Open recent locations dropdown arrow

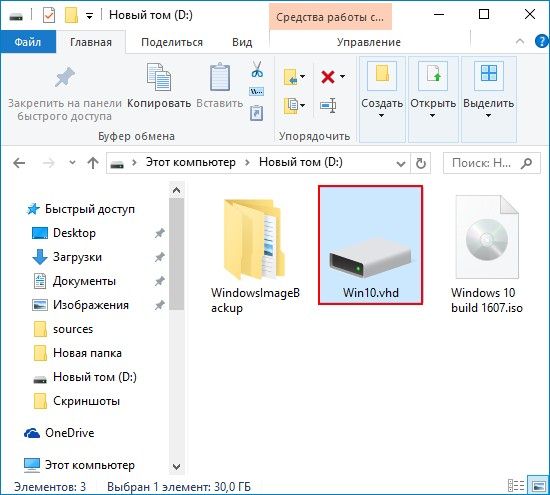click(72, 163)
